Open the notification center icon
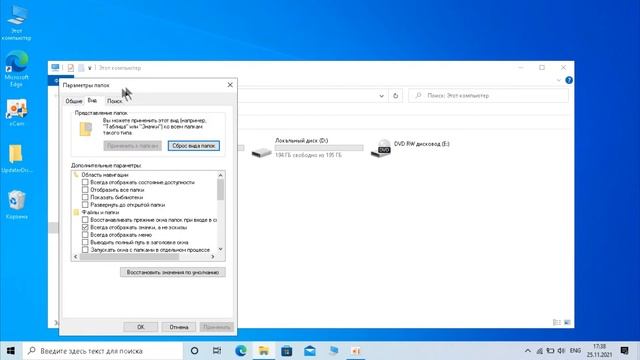Image resolution: width=640 pixels, height=360 pixels. point(624,351)
